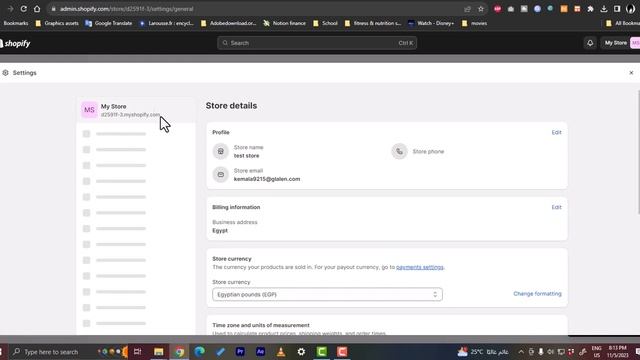Open browser downloads icon

604,9
